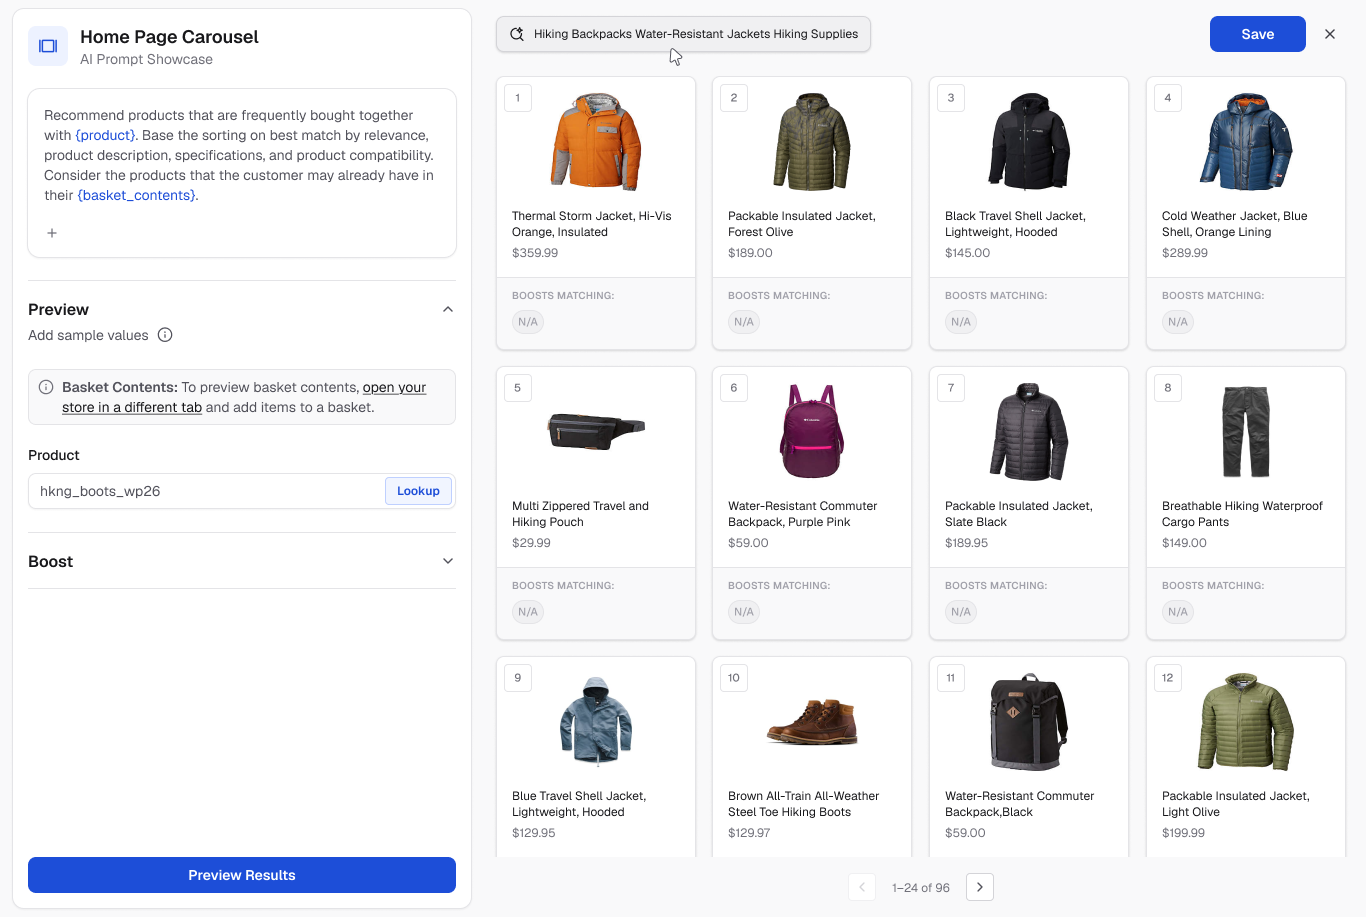Click position badge 12 on olive jacket card

pyautogui.click(x=1168, y=678)
